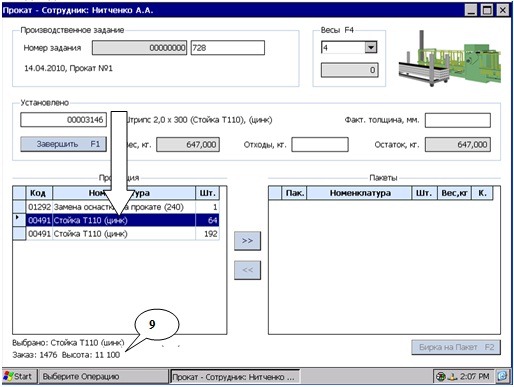Screen dimensions: 514x387
Task: Click the Номенклатура header in packages table
Action: click(359, 193)
